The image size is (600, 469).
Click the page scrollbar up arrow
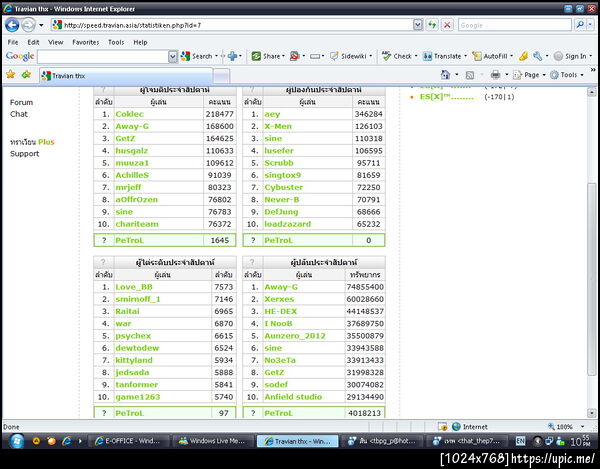coord(591,92)
